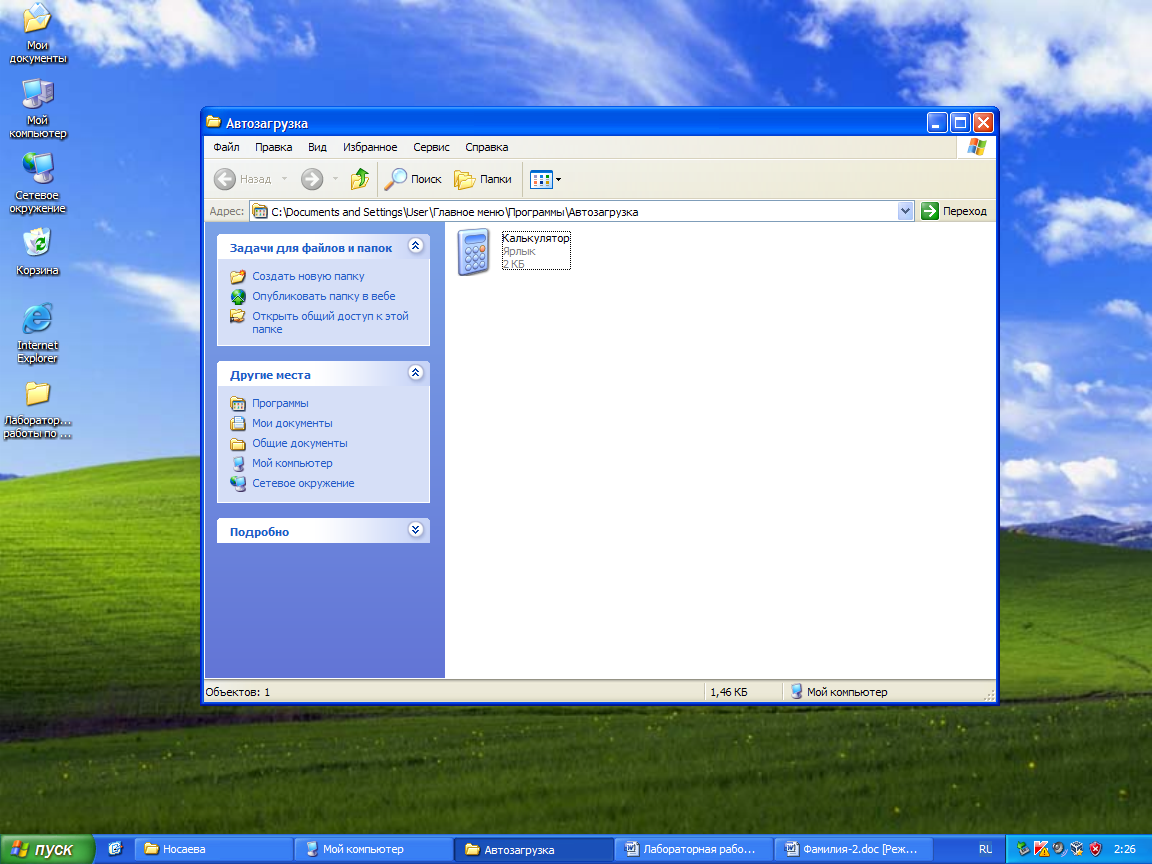Switch to Мой компьютер taskbar window
The height and width of the screenshot is (864, 1152).
(373, 849)
